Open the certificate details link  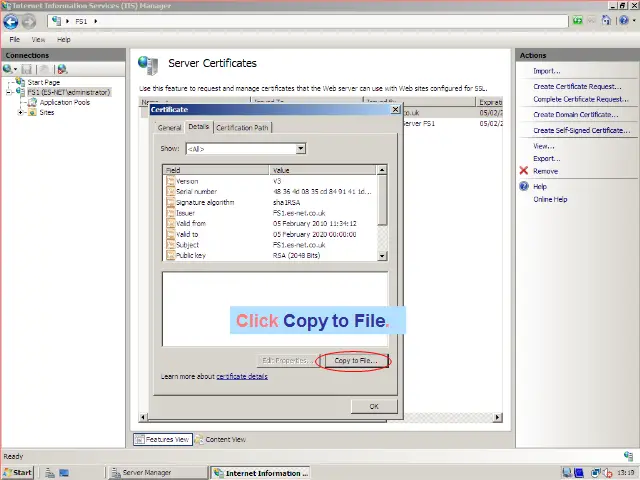point(242,377)
